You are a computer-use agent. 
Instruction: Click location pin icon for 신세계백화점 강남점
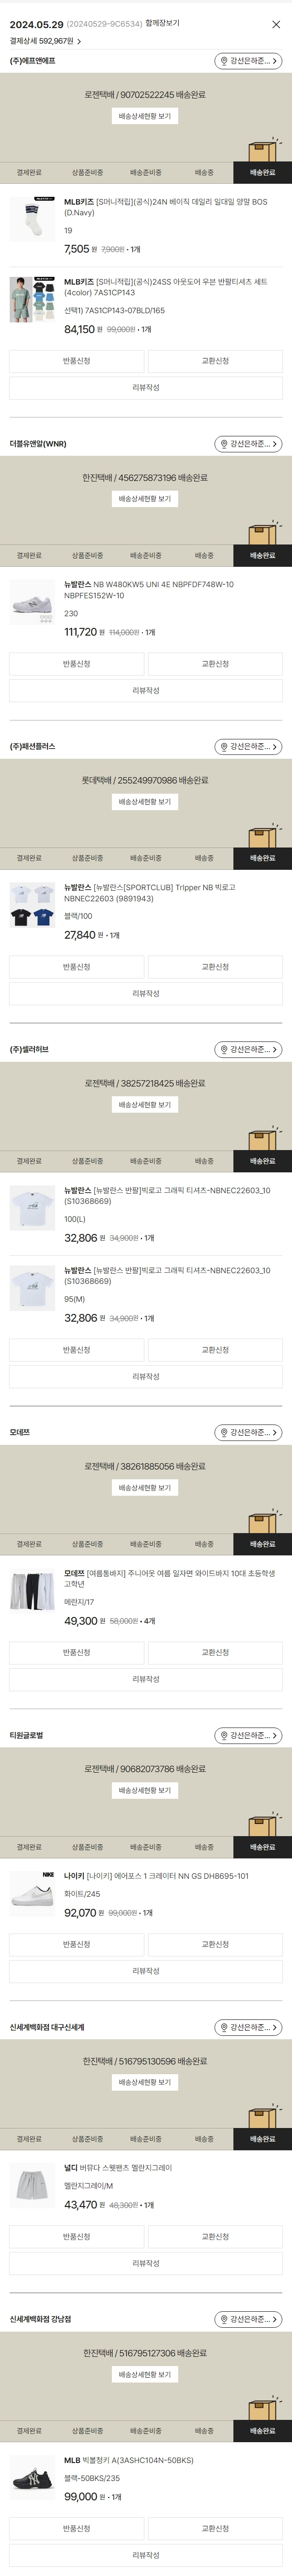coord(224,2319)
